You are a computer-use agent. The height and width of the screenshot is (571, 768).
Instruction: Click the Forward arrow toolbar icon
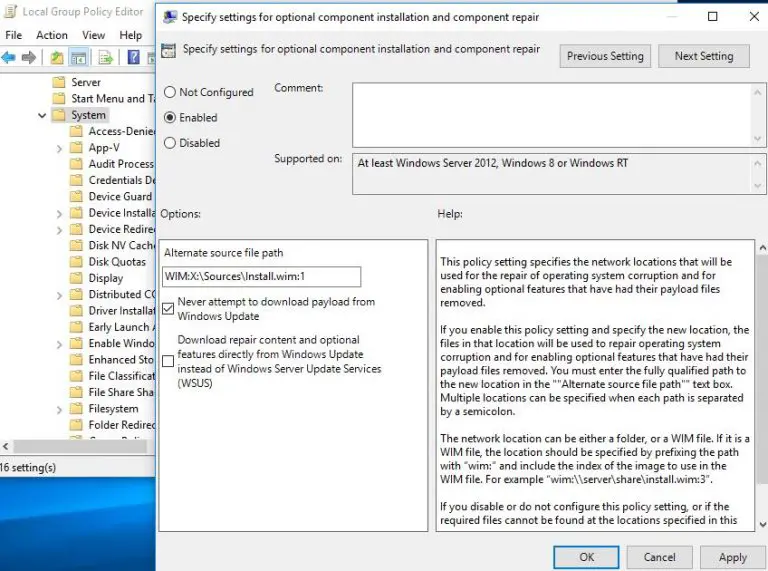[29, 58]
